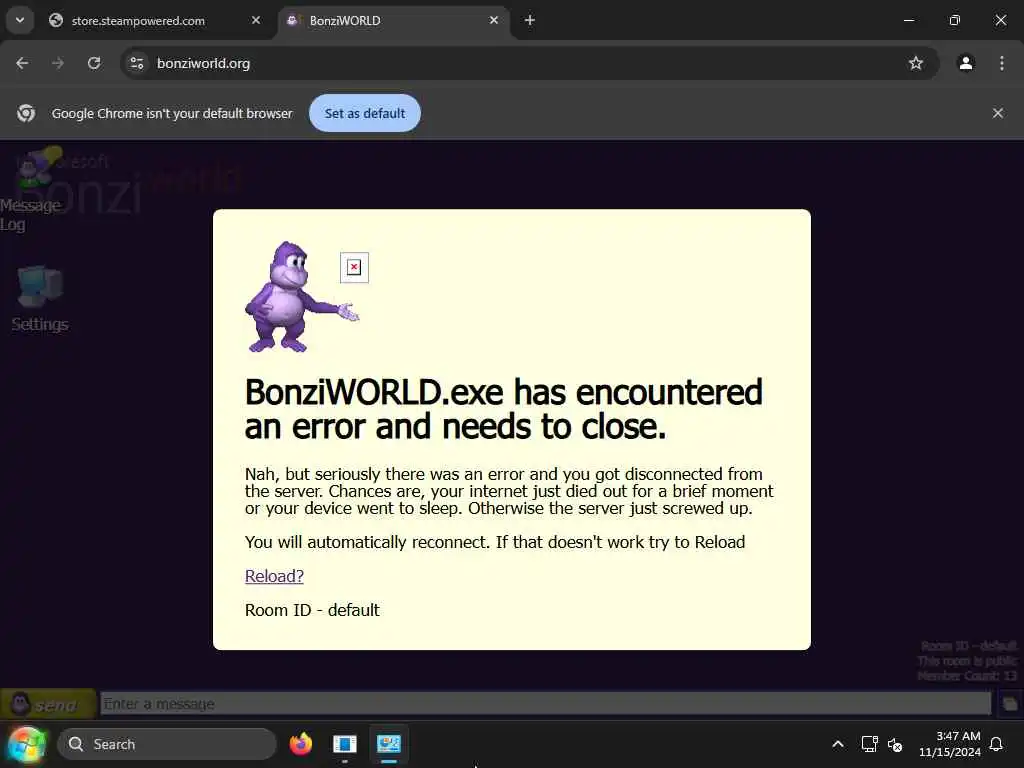View site information icon in address bar
The image size is (1024, 768).
[x=137, y=63]
